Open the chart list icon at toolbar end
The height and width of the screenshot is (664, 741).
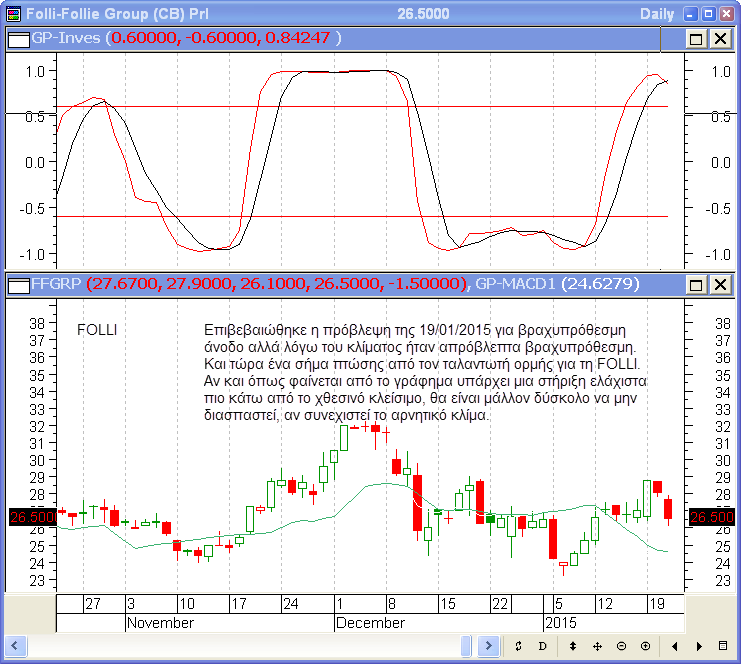pos(723,646)
